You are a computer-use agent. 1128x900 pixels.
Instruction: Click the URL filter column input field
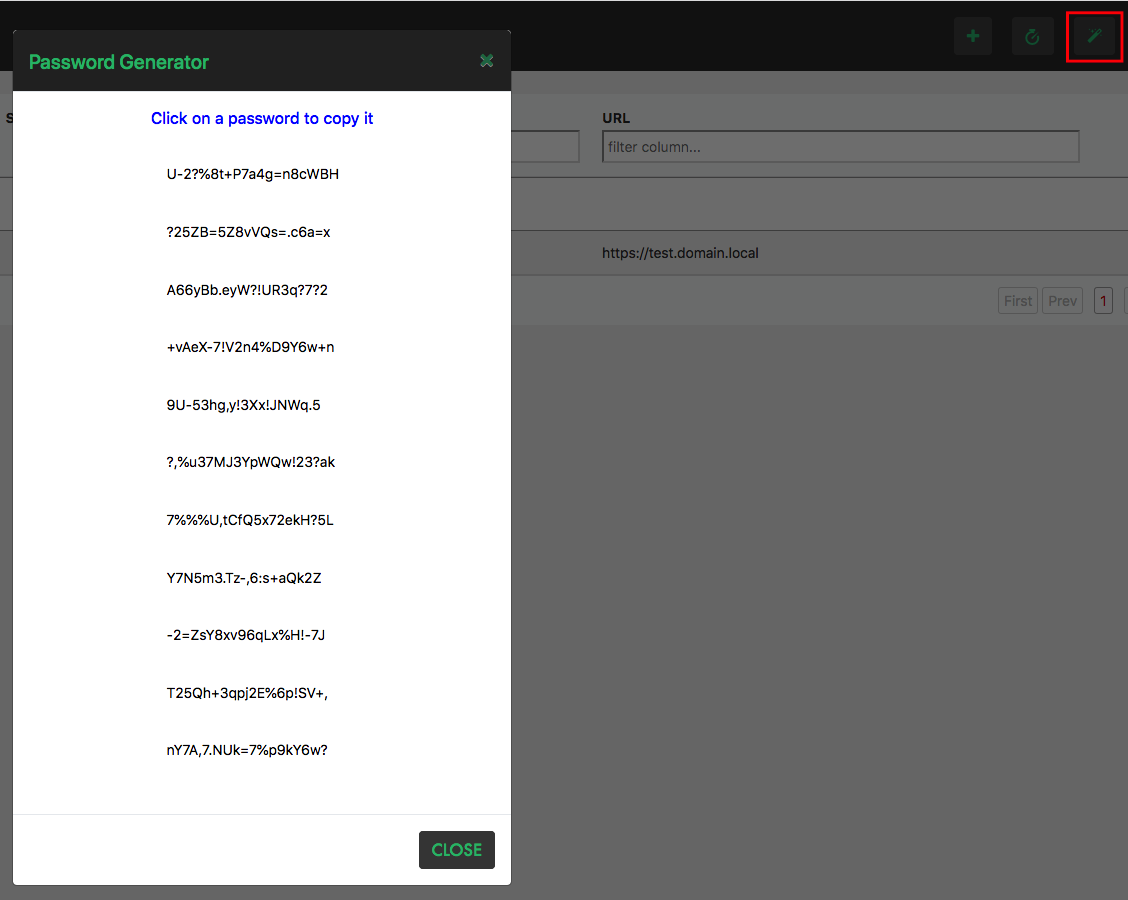tap(840, 147)
